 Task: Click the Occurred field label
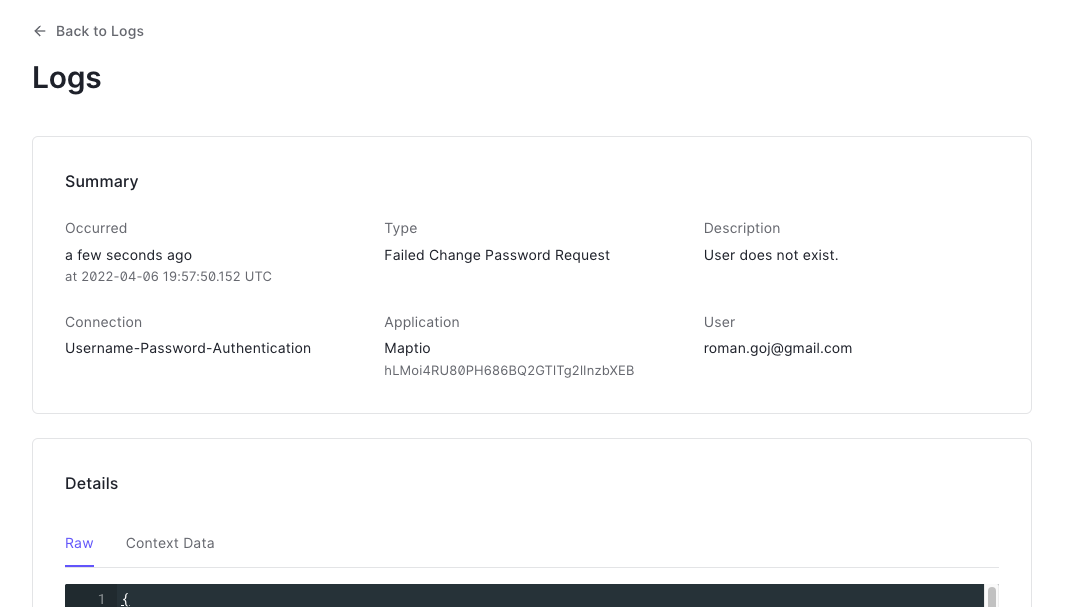pos(96,228)
